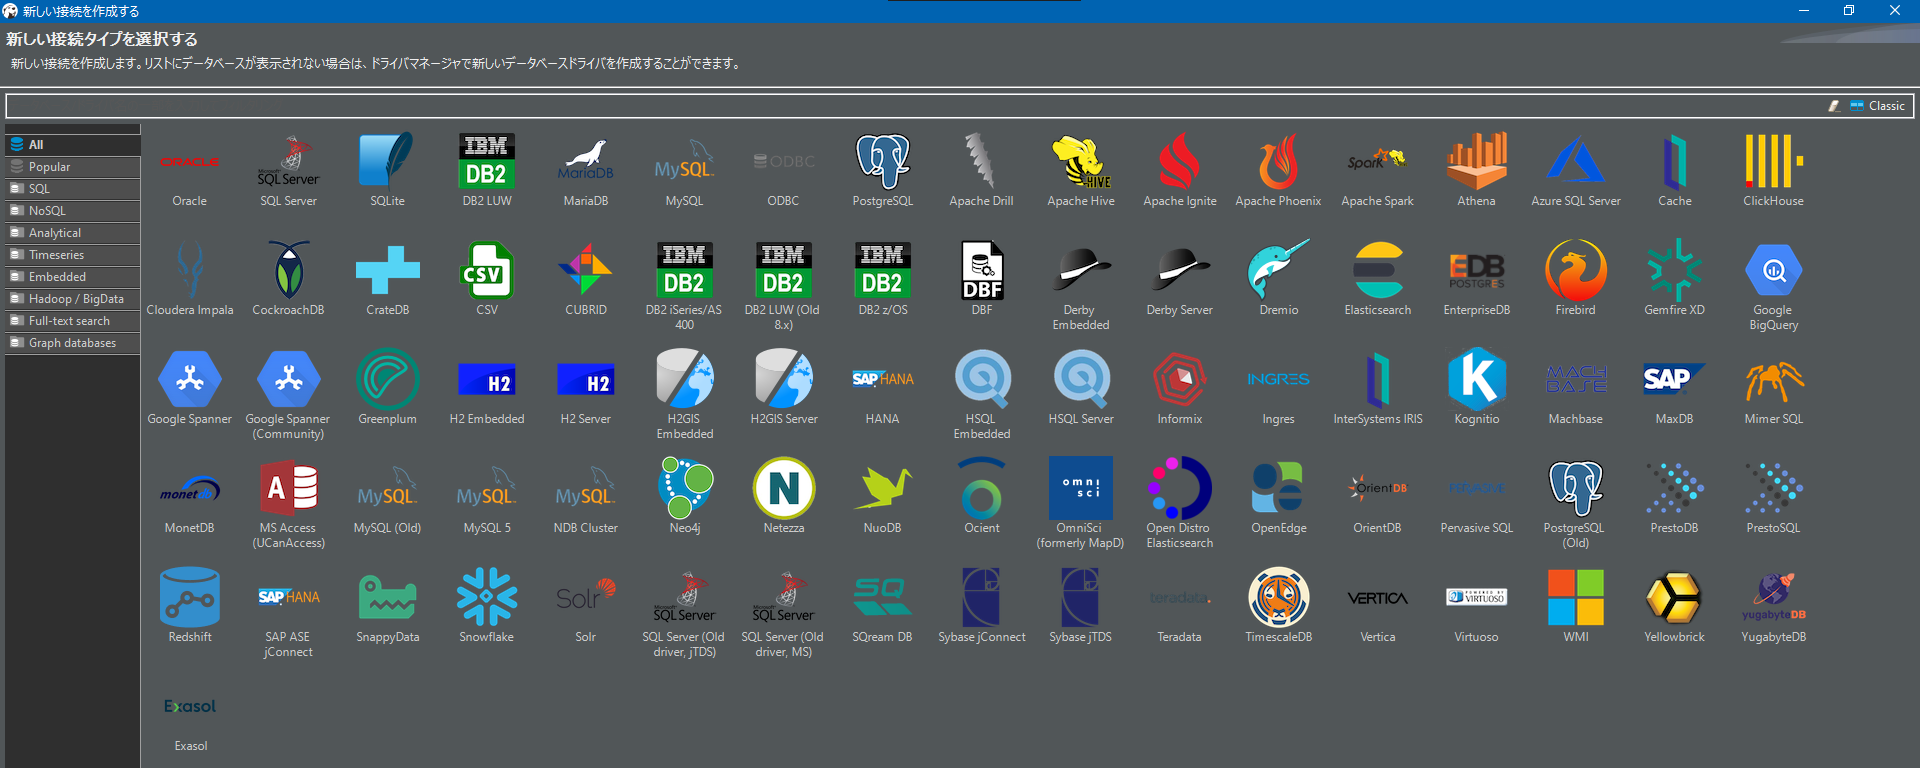Select the Mimer SQL spider icon
This screenshot has height=768, width=1920.
(1773, 380)
